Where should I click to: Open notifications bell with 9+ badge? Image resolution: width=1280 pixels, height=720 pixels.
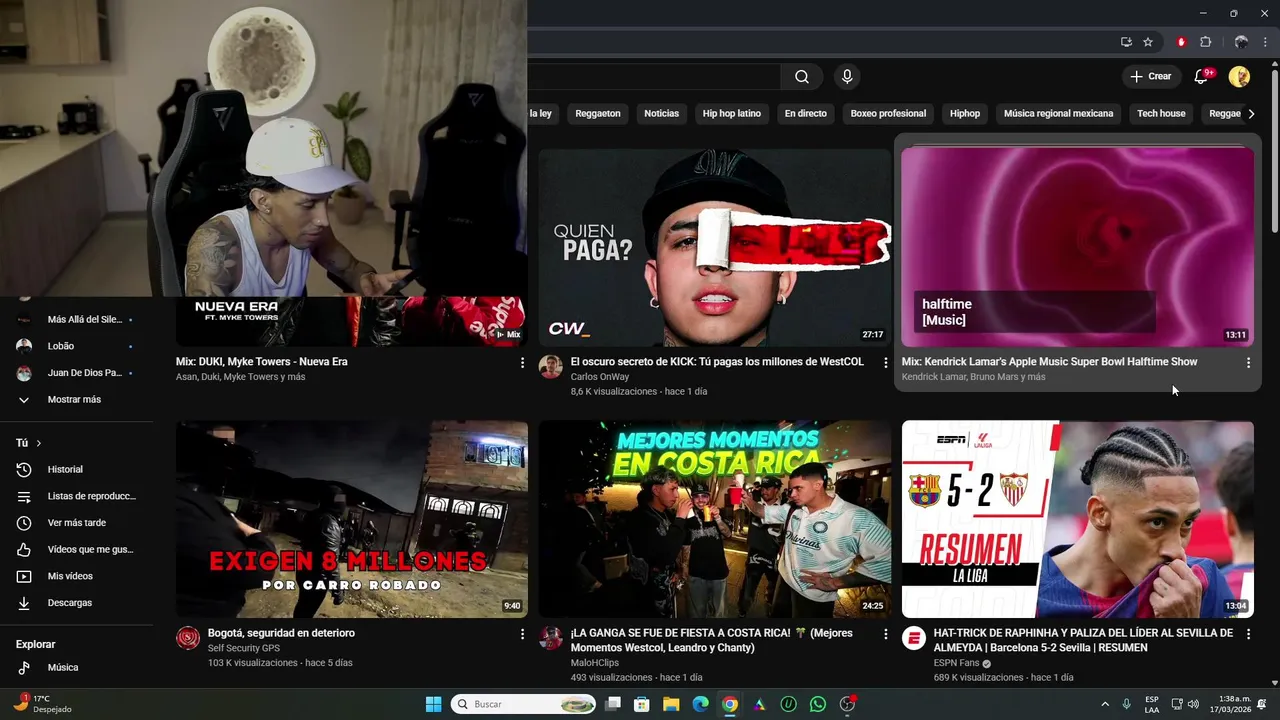[1202, 77]
